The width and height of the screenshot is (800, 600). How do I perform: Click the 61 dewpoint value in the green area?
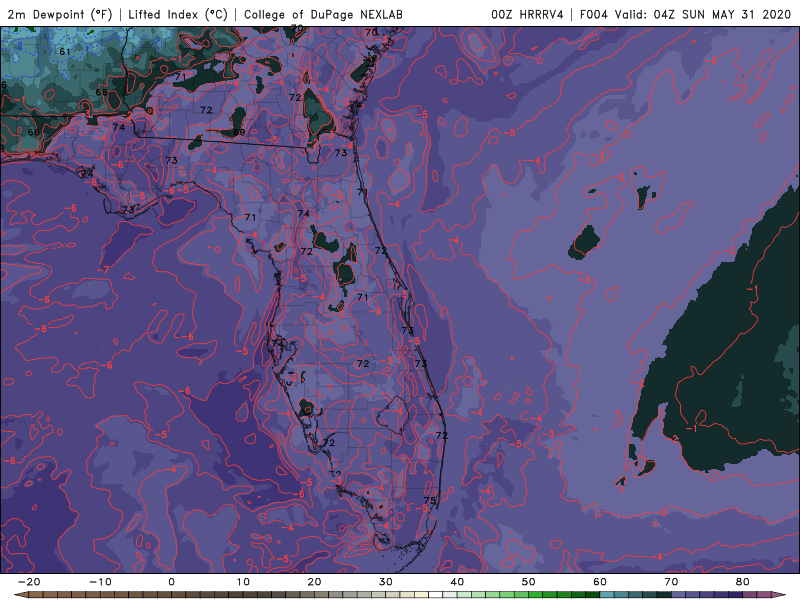pyautogui.click(x=65, y=52)
